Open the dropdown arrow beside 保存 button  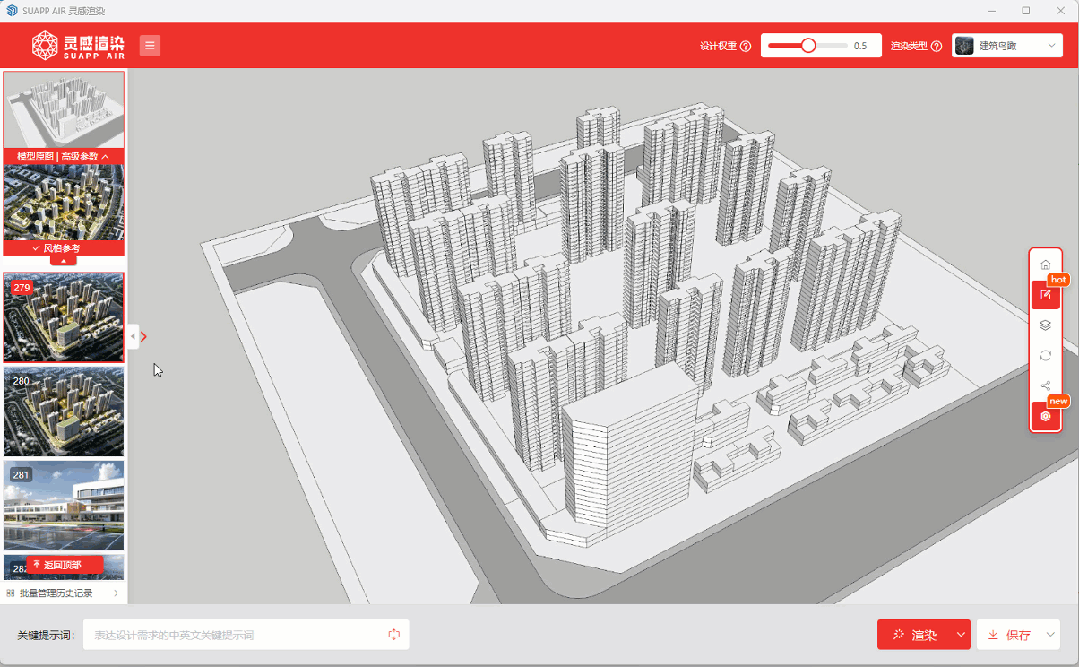coord(1050,635)
